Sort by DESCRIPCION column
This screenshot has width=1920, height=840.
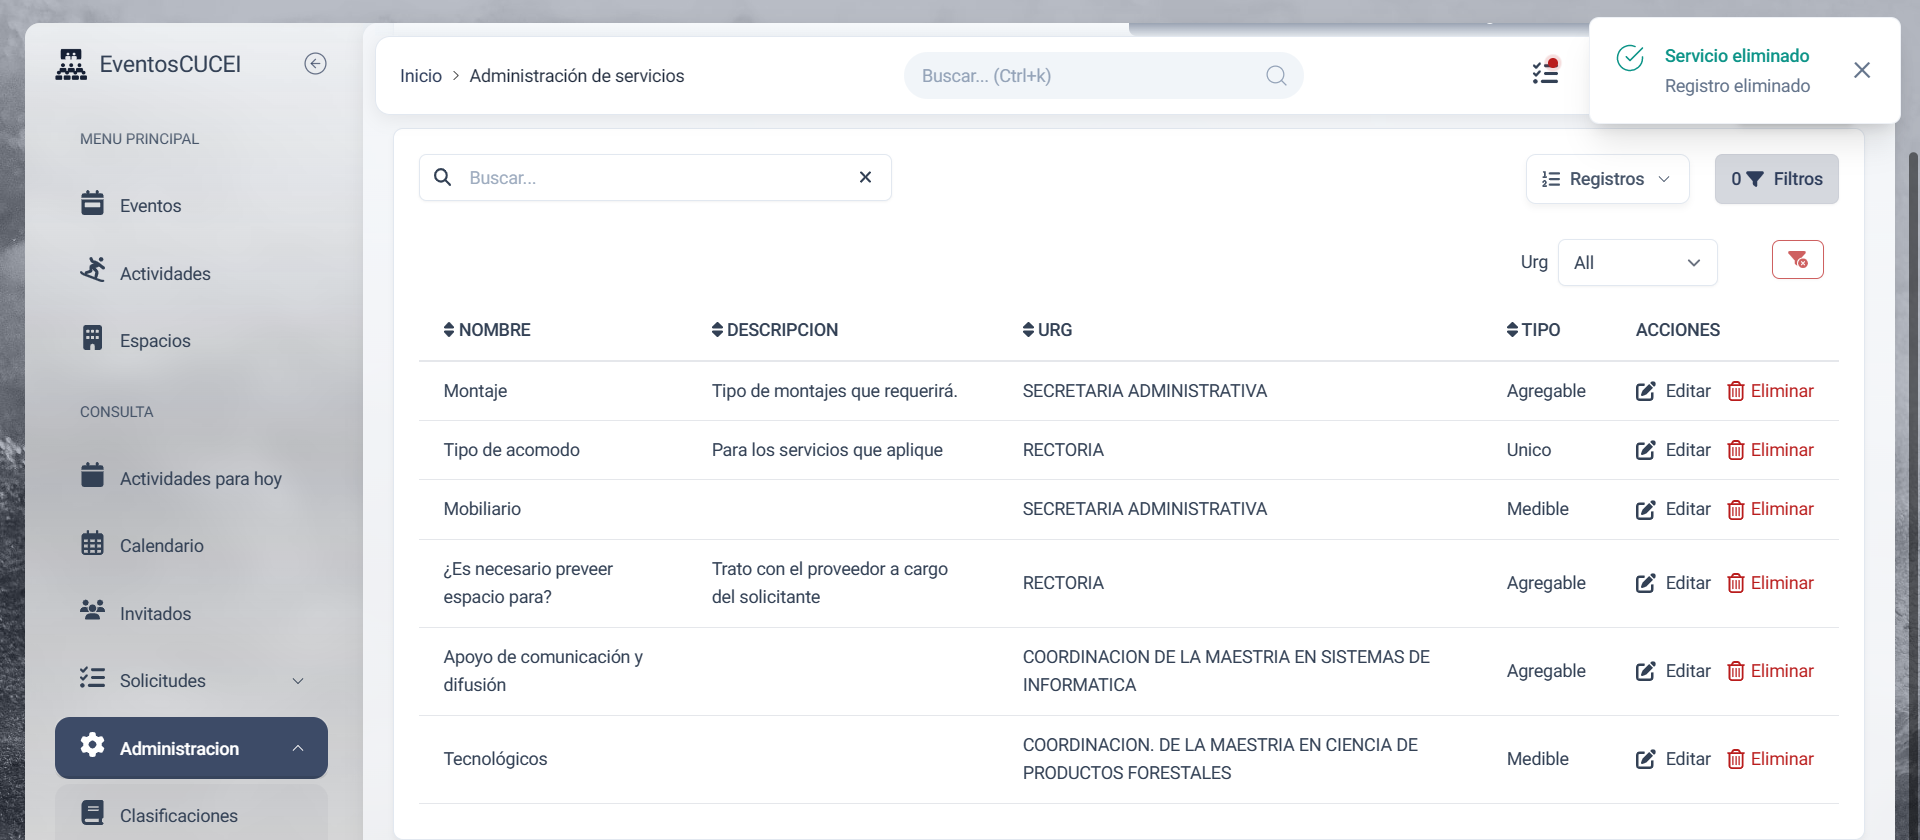click(x=775, y=330)
